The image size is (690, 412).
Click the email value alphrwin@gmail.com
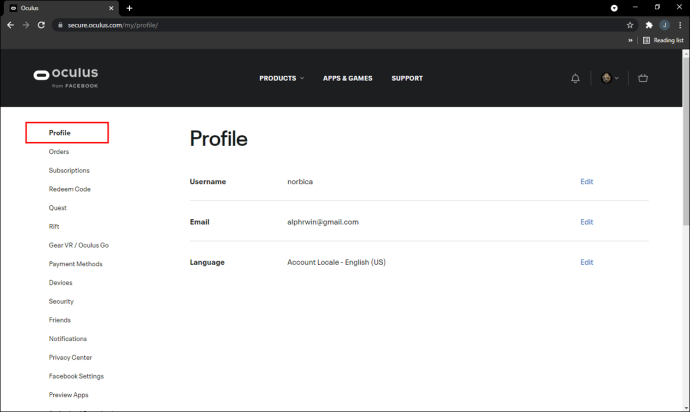pyautogui.click(x=323, y=222)
